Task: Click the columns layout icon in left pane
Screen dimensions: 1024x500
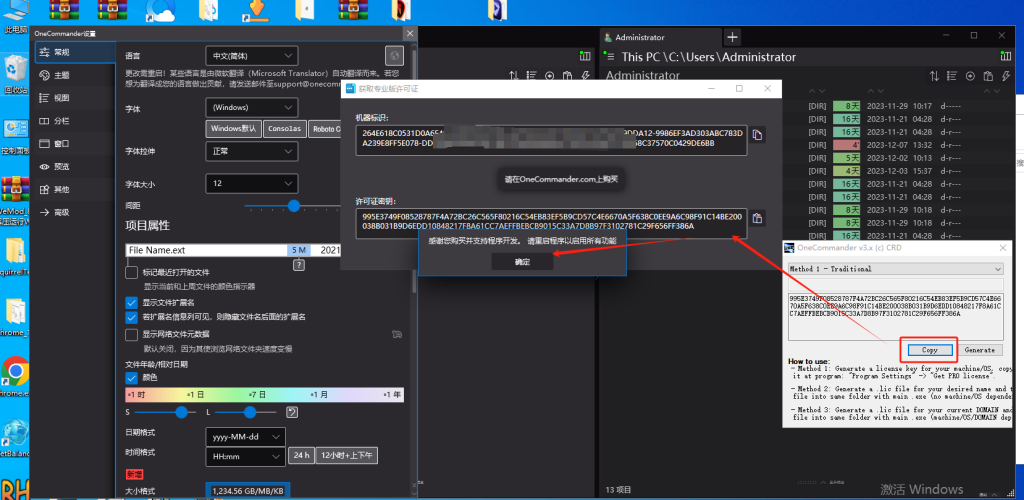Action: coord(584,56)
